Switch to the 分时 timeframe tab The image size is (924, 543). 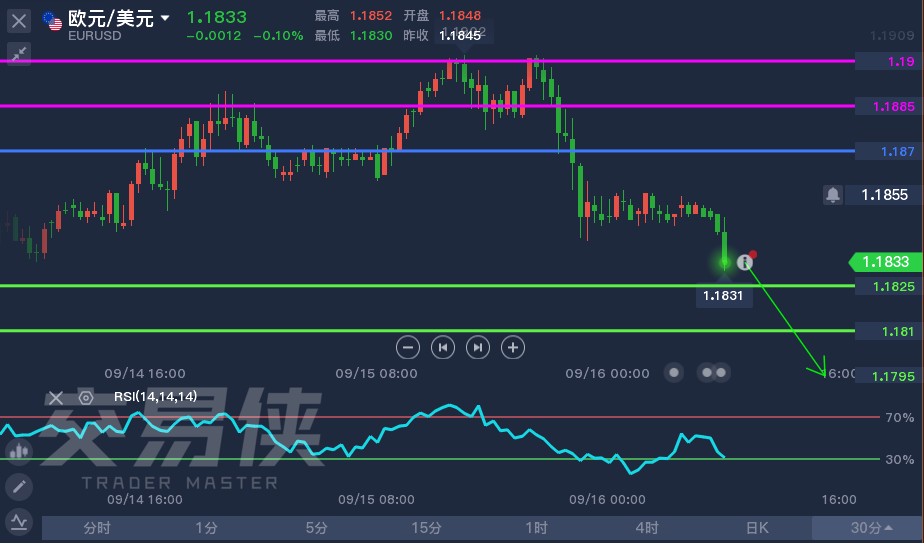click(97, 528)
